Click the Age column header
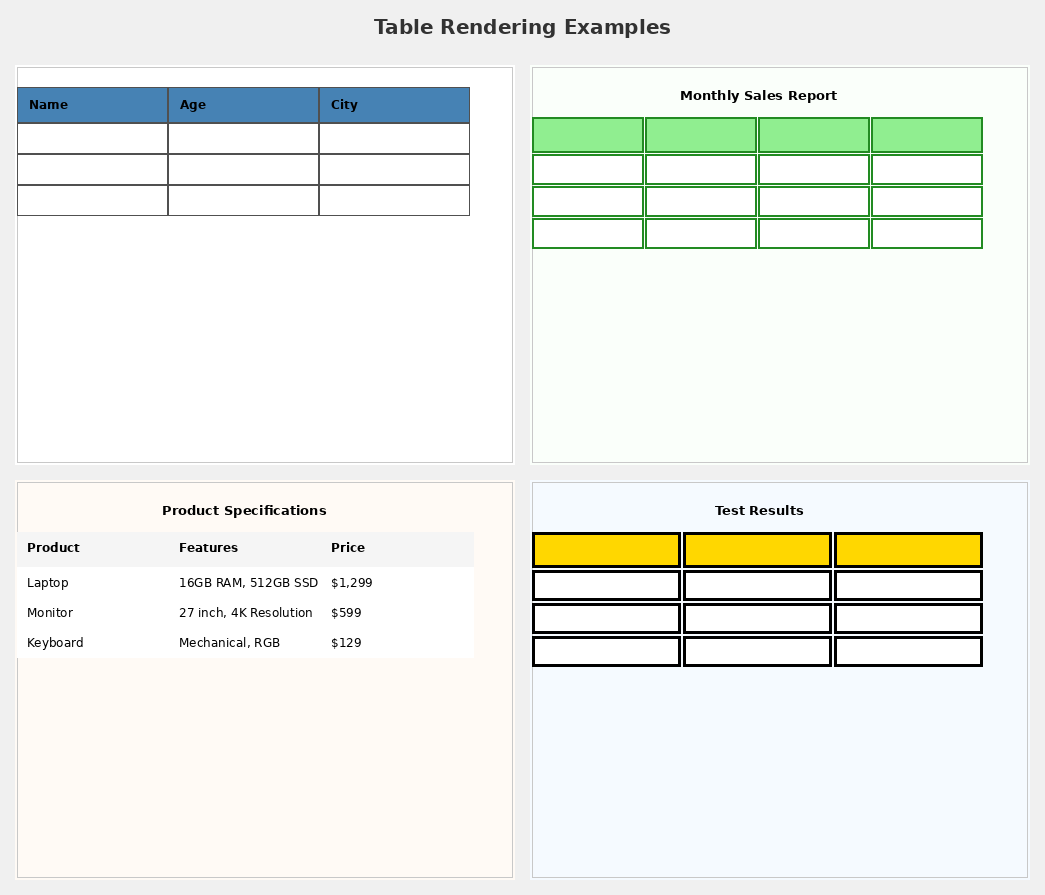The image size is (1045, 895). [243, 105]
